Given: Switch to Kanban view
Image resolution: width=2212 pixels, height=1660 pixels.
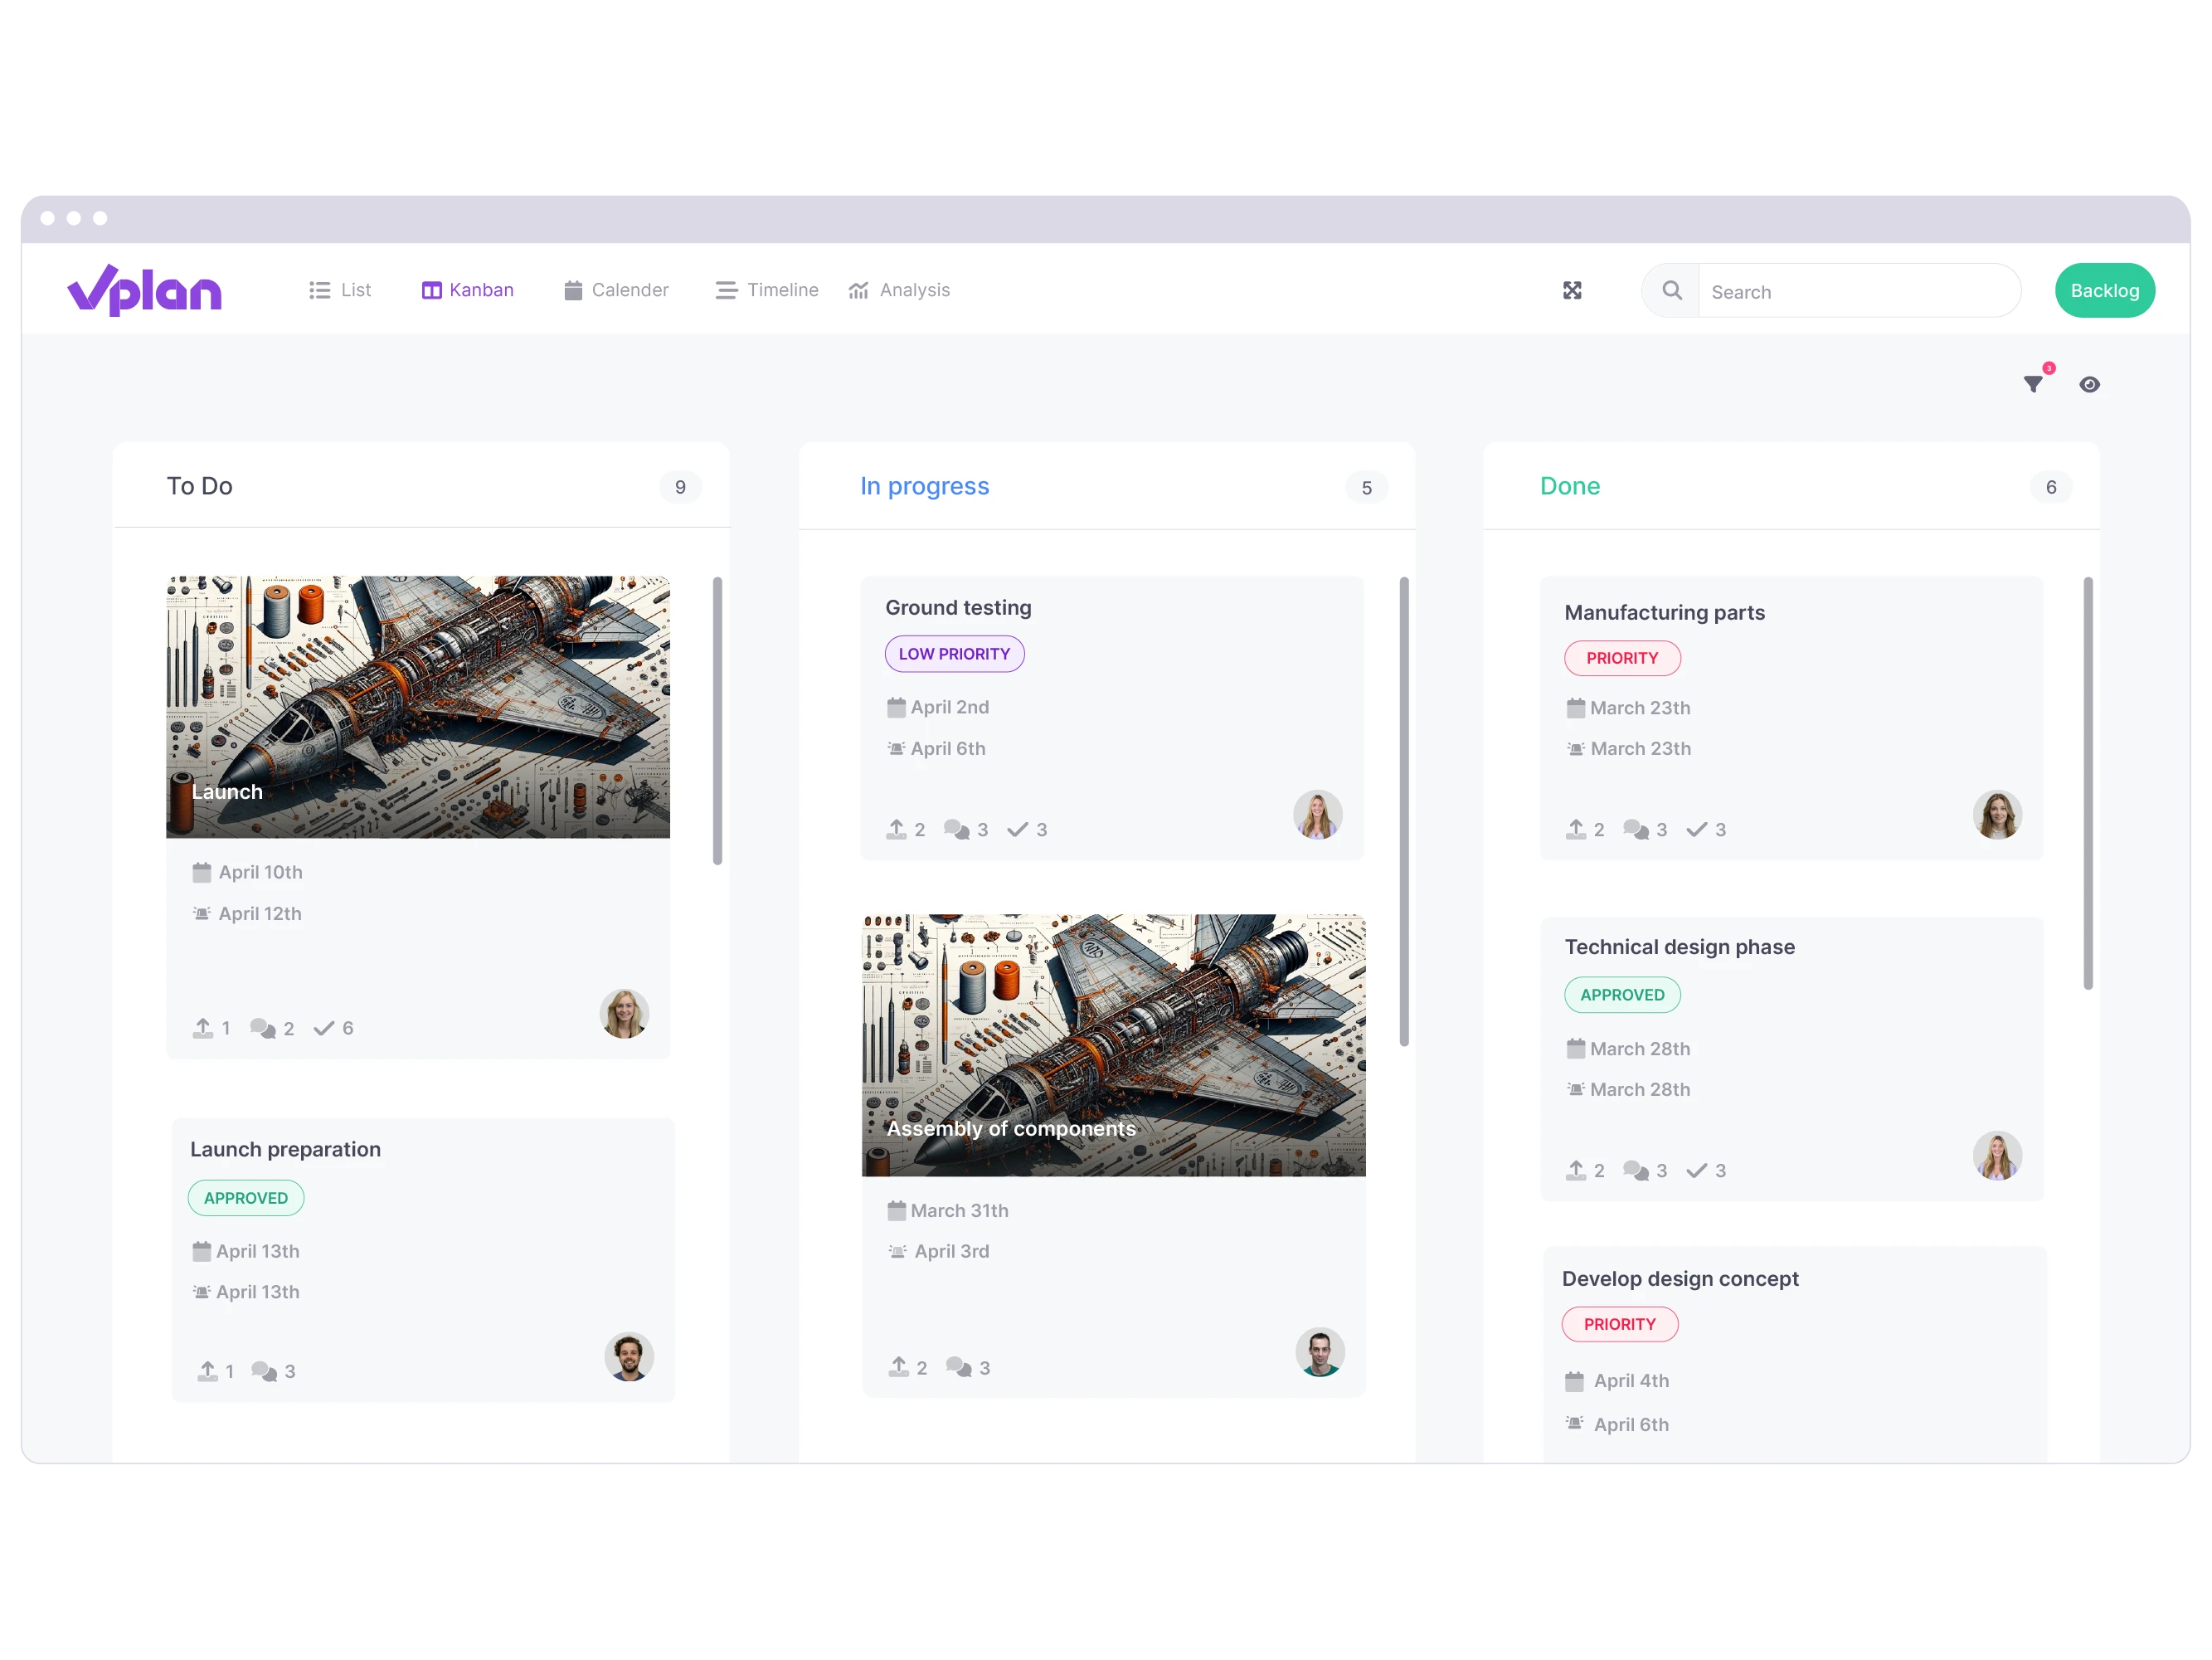Looking at the screenshot, I should 467,290.
